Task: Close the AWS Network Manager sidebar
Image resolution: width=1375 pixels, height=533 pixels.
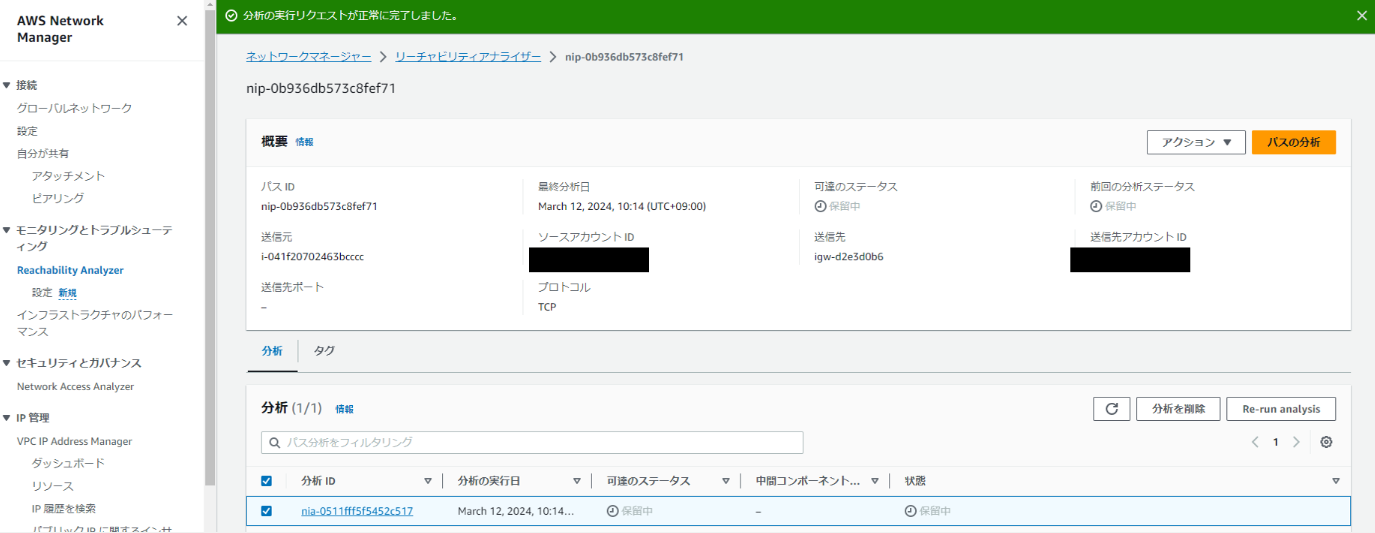Action: [x=181, y=21]
